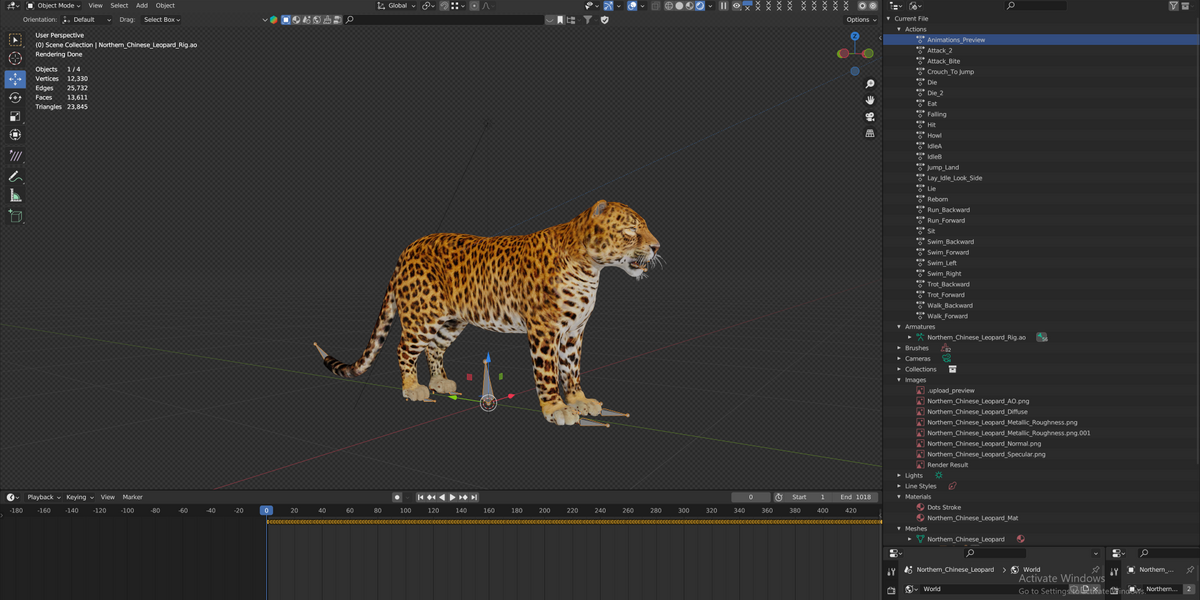Open the Select Box drag dropdown
This screenshot has height=600, width=1200.
[160, 20]
